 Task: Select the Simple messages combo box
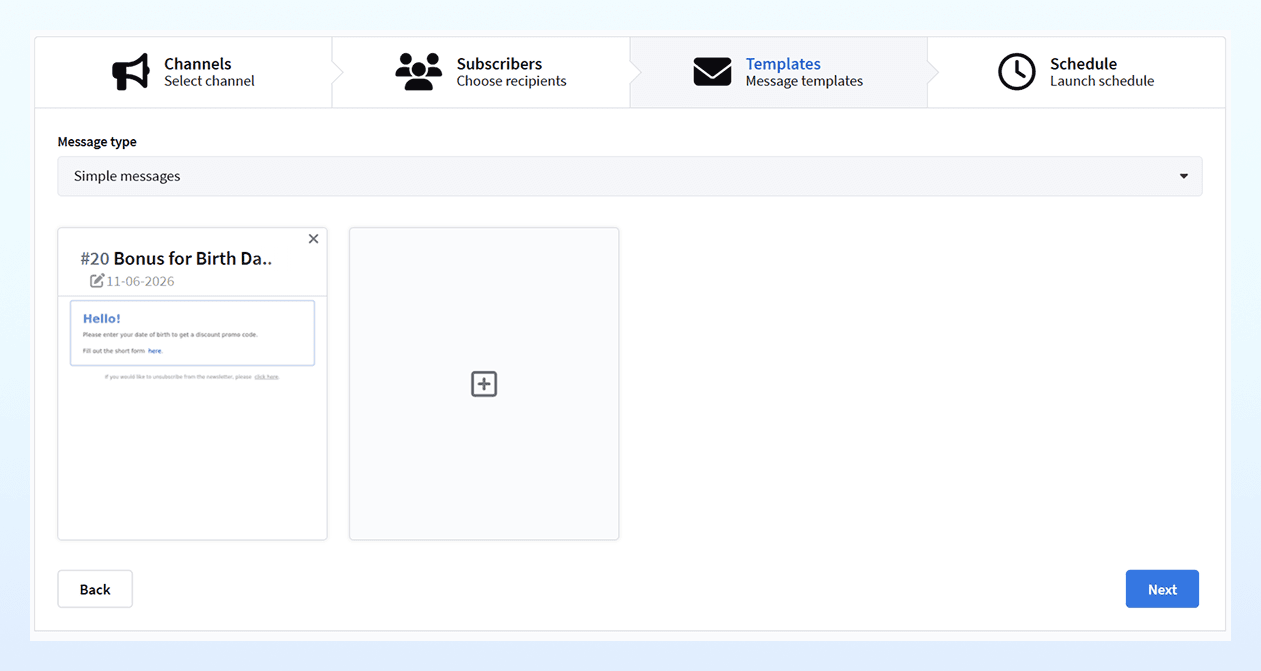click(x=630, y=176)
